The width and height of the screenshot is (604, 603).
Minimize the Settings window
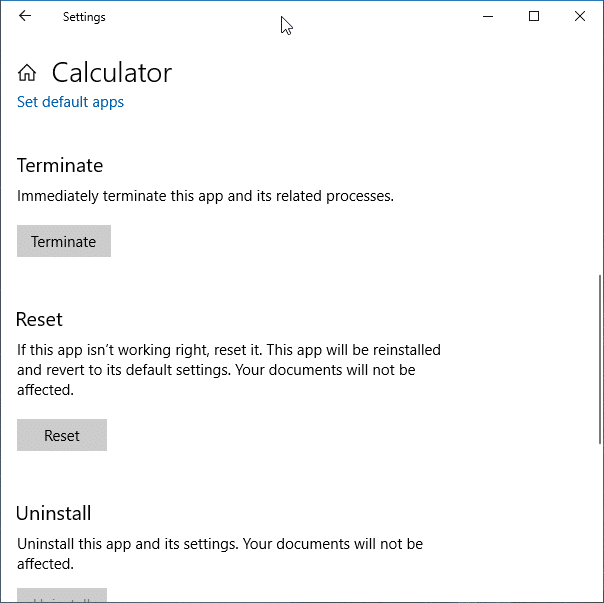click(488, 16)
